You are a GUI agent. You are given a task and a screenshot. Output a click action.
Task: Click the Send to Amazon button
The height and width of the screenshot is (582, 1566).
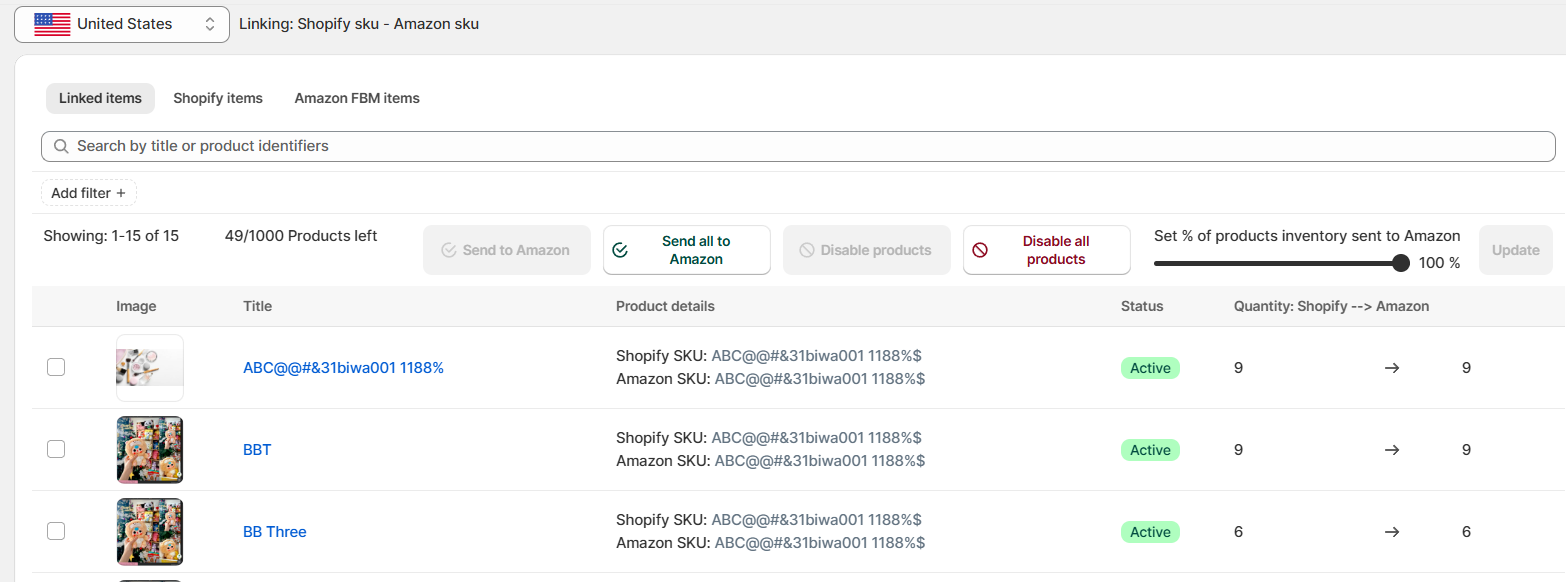[x=505, y=250]
